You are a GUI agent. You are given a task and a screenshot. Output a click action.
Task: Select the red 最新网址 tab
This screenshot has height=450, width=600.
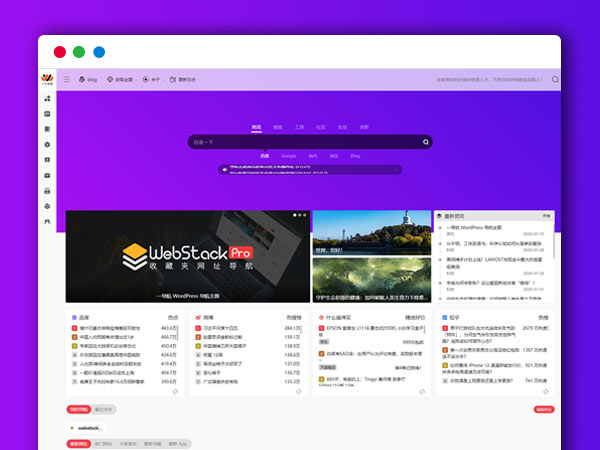point(79,444)
